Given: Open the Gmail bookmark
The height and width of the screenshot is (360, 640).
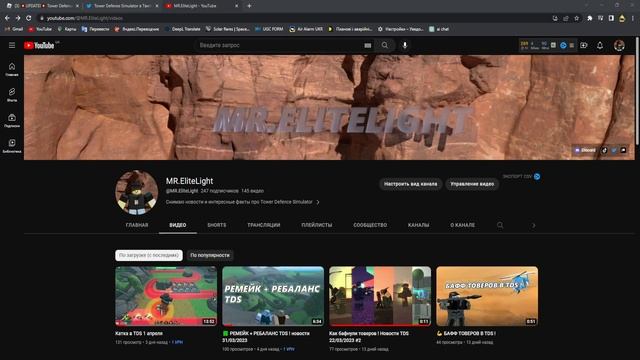Looking at the screenshot, I should coord(14,29).
